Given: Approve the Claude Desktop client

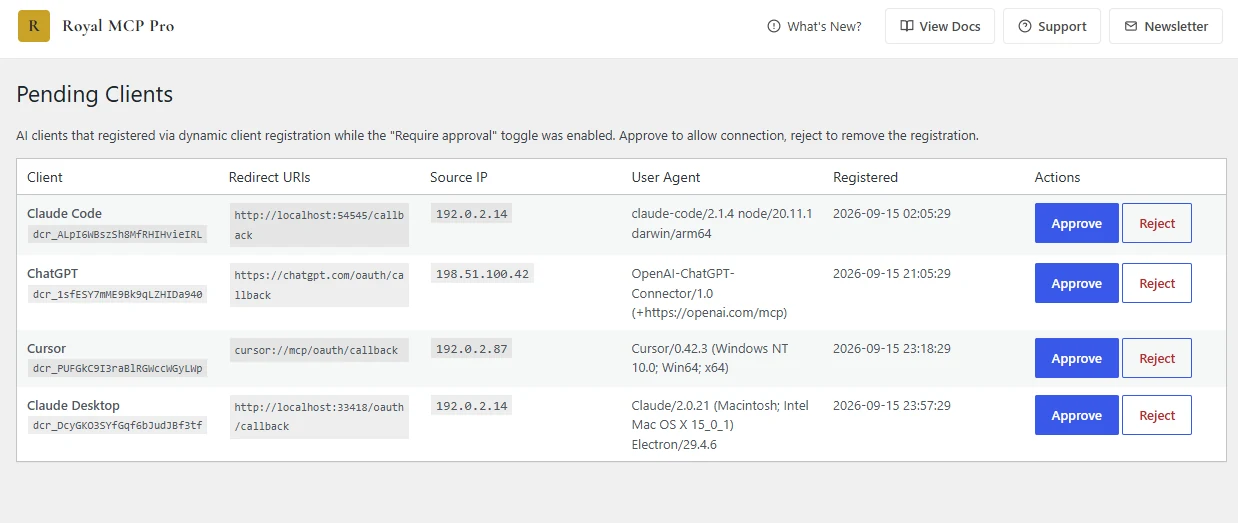Looking at the screenshot, I should 1076,415.
